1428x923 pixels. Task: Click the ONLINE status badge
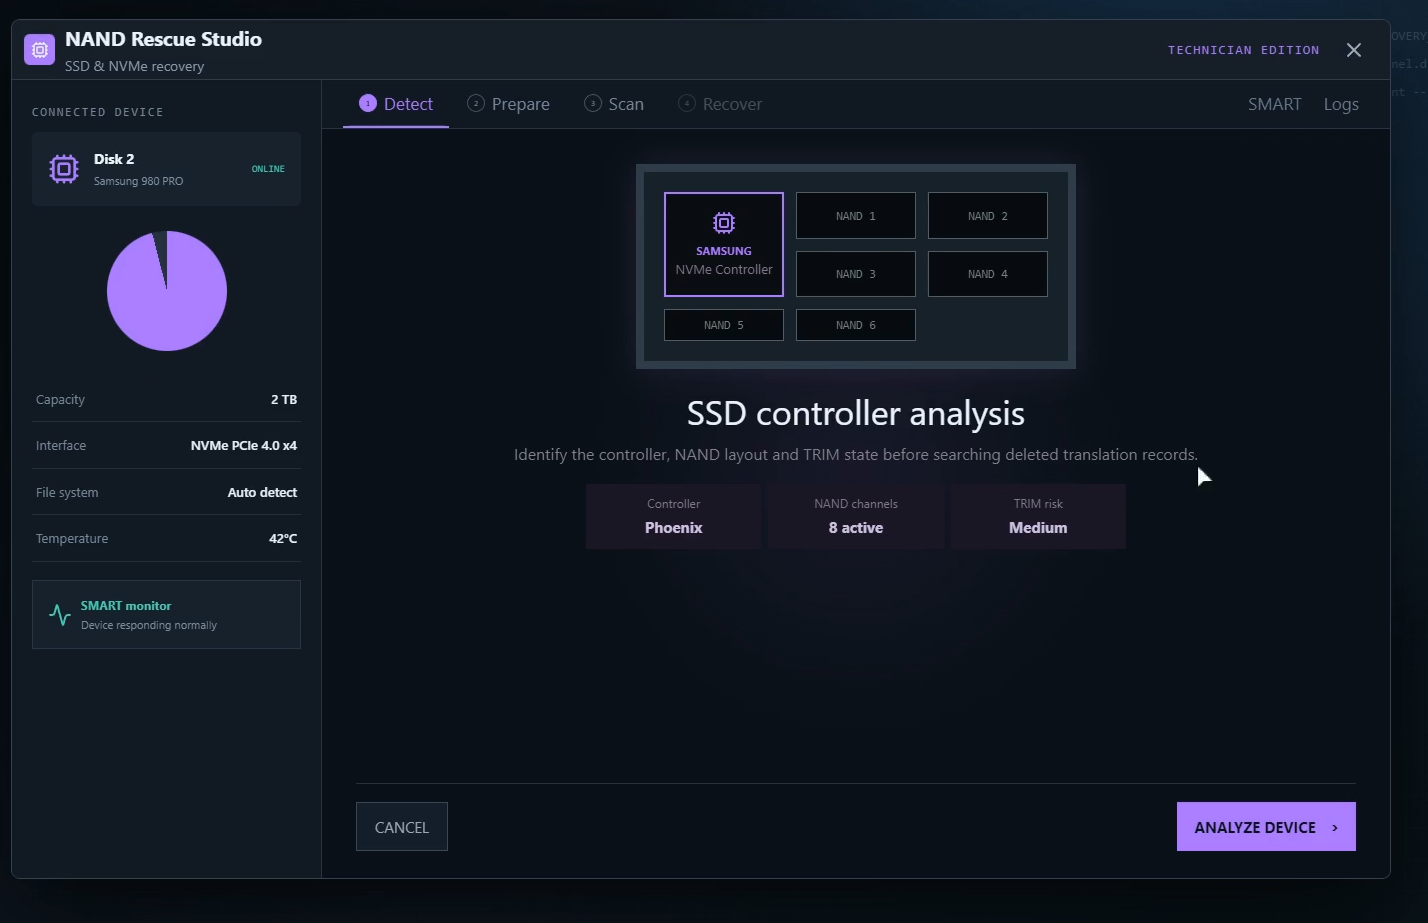[x=268, y=169]
